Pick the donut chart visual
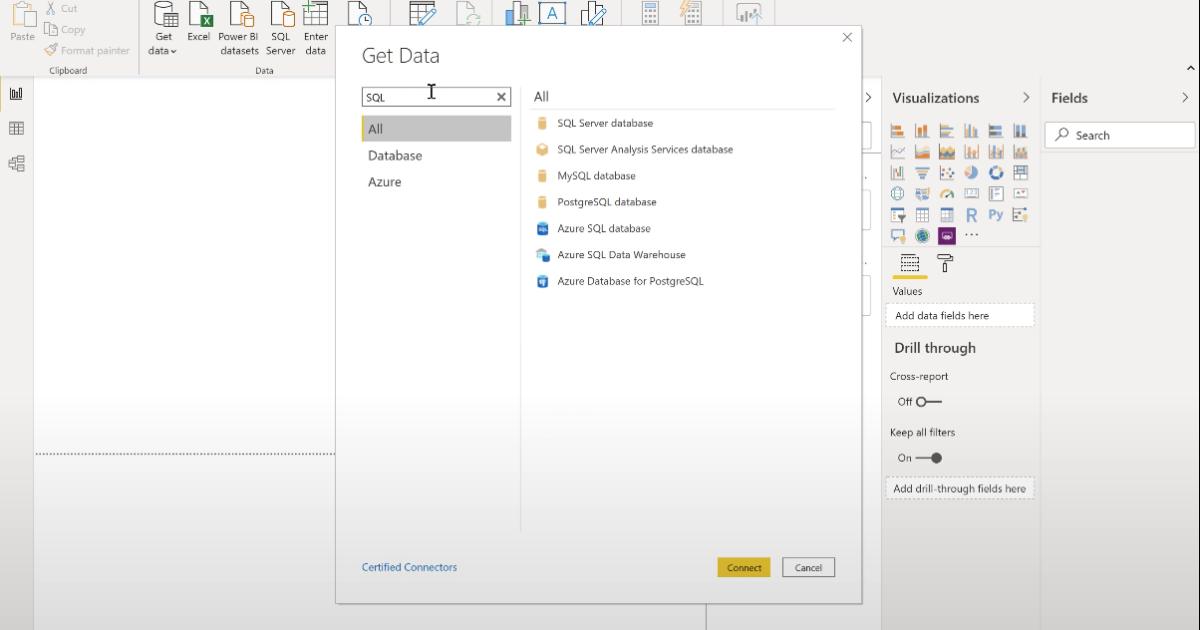Viewport: 1200px width, 630px height. pyautogui.click(x=996, y=173)
